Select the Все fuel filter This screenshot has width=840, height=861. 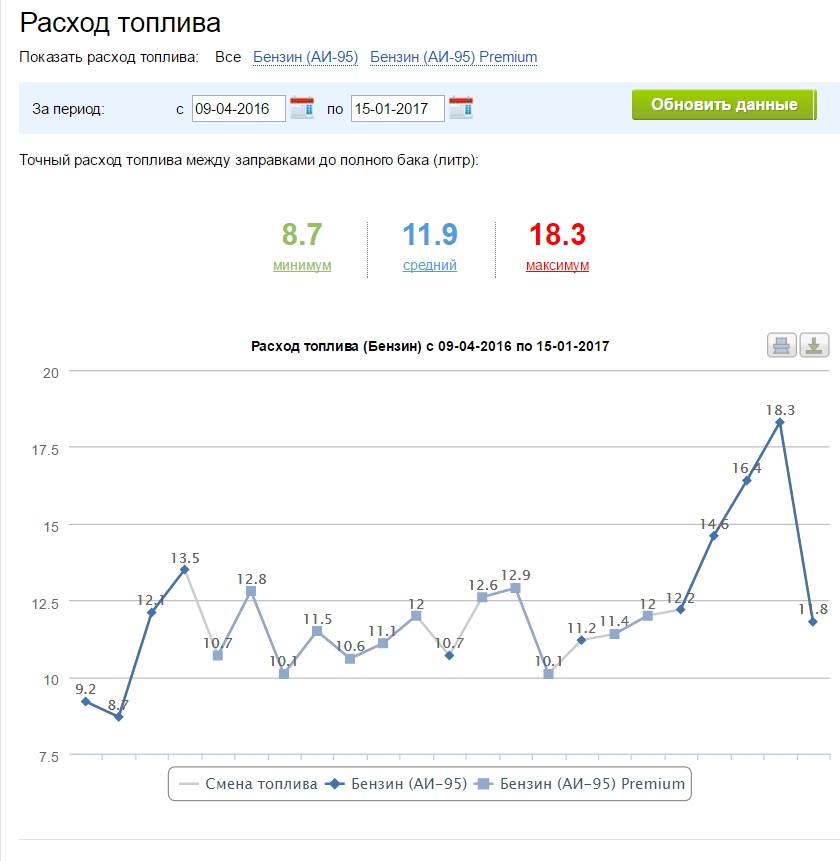pyautogui.click(x=228, y=57)
